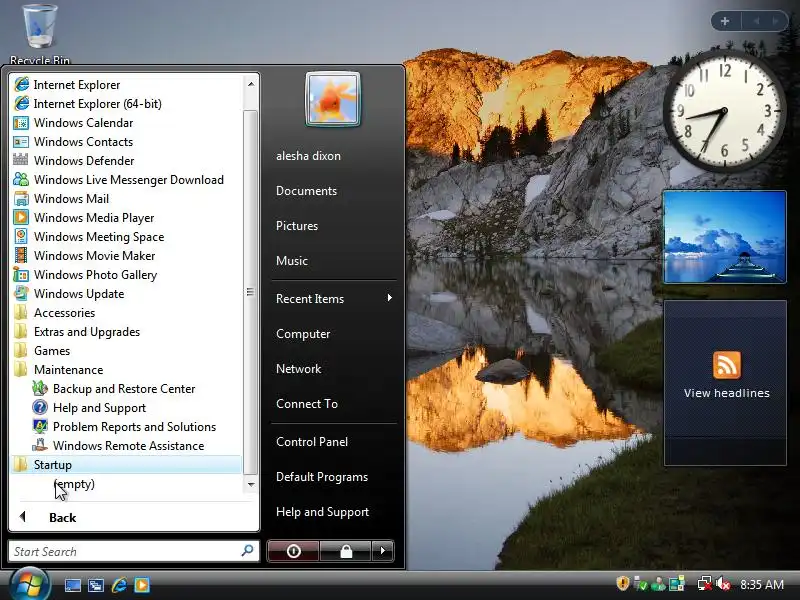The image size is (800, 600).
Task: Open the Recycle Bin desktop icon
Action: point(40,34)
